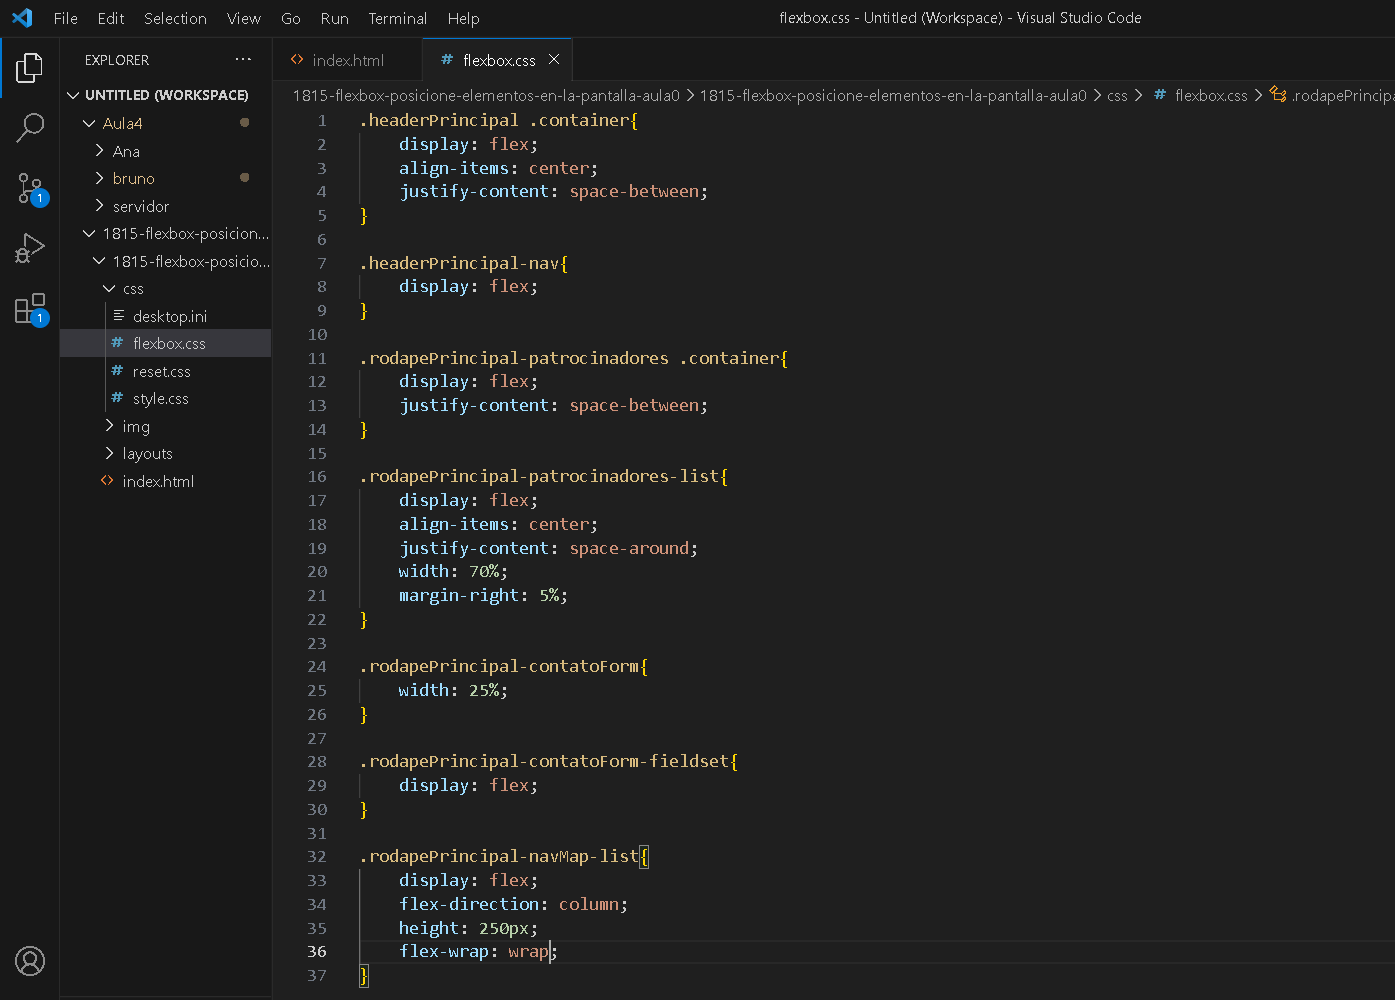Viewport: 1395px width, 1000px height.
Task: Collapse the UNTITLED (WORKSPACE) section
Action: (166, 95)
